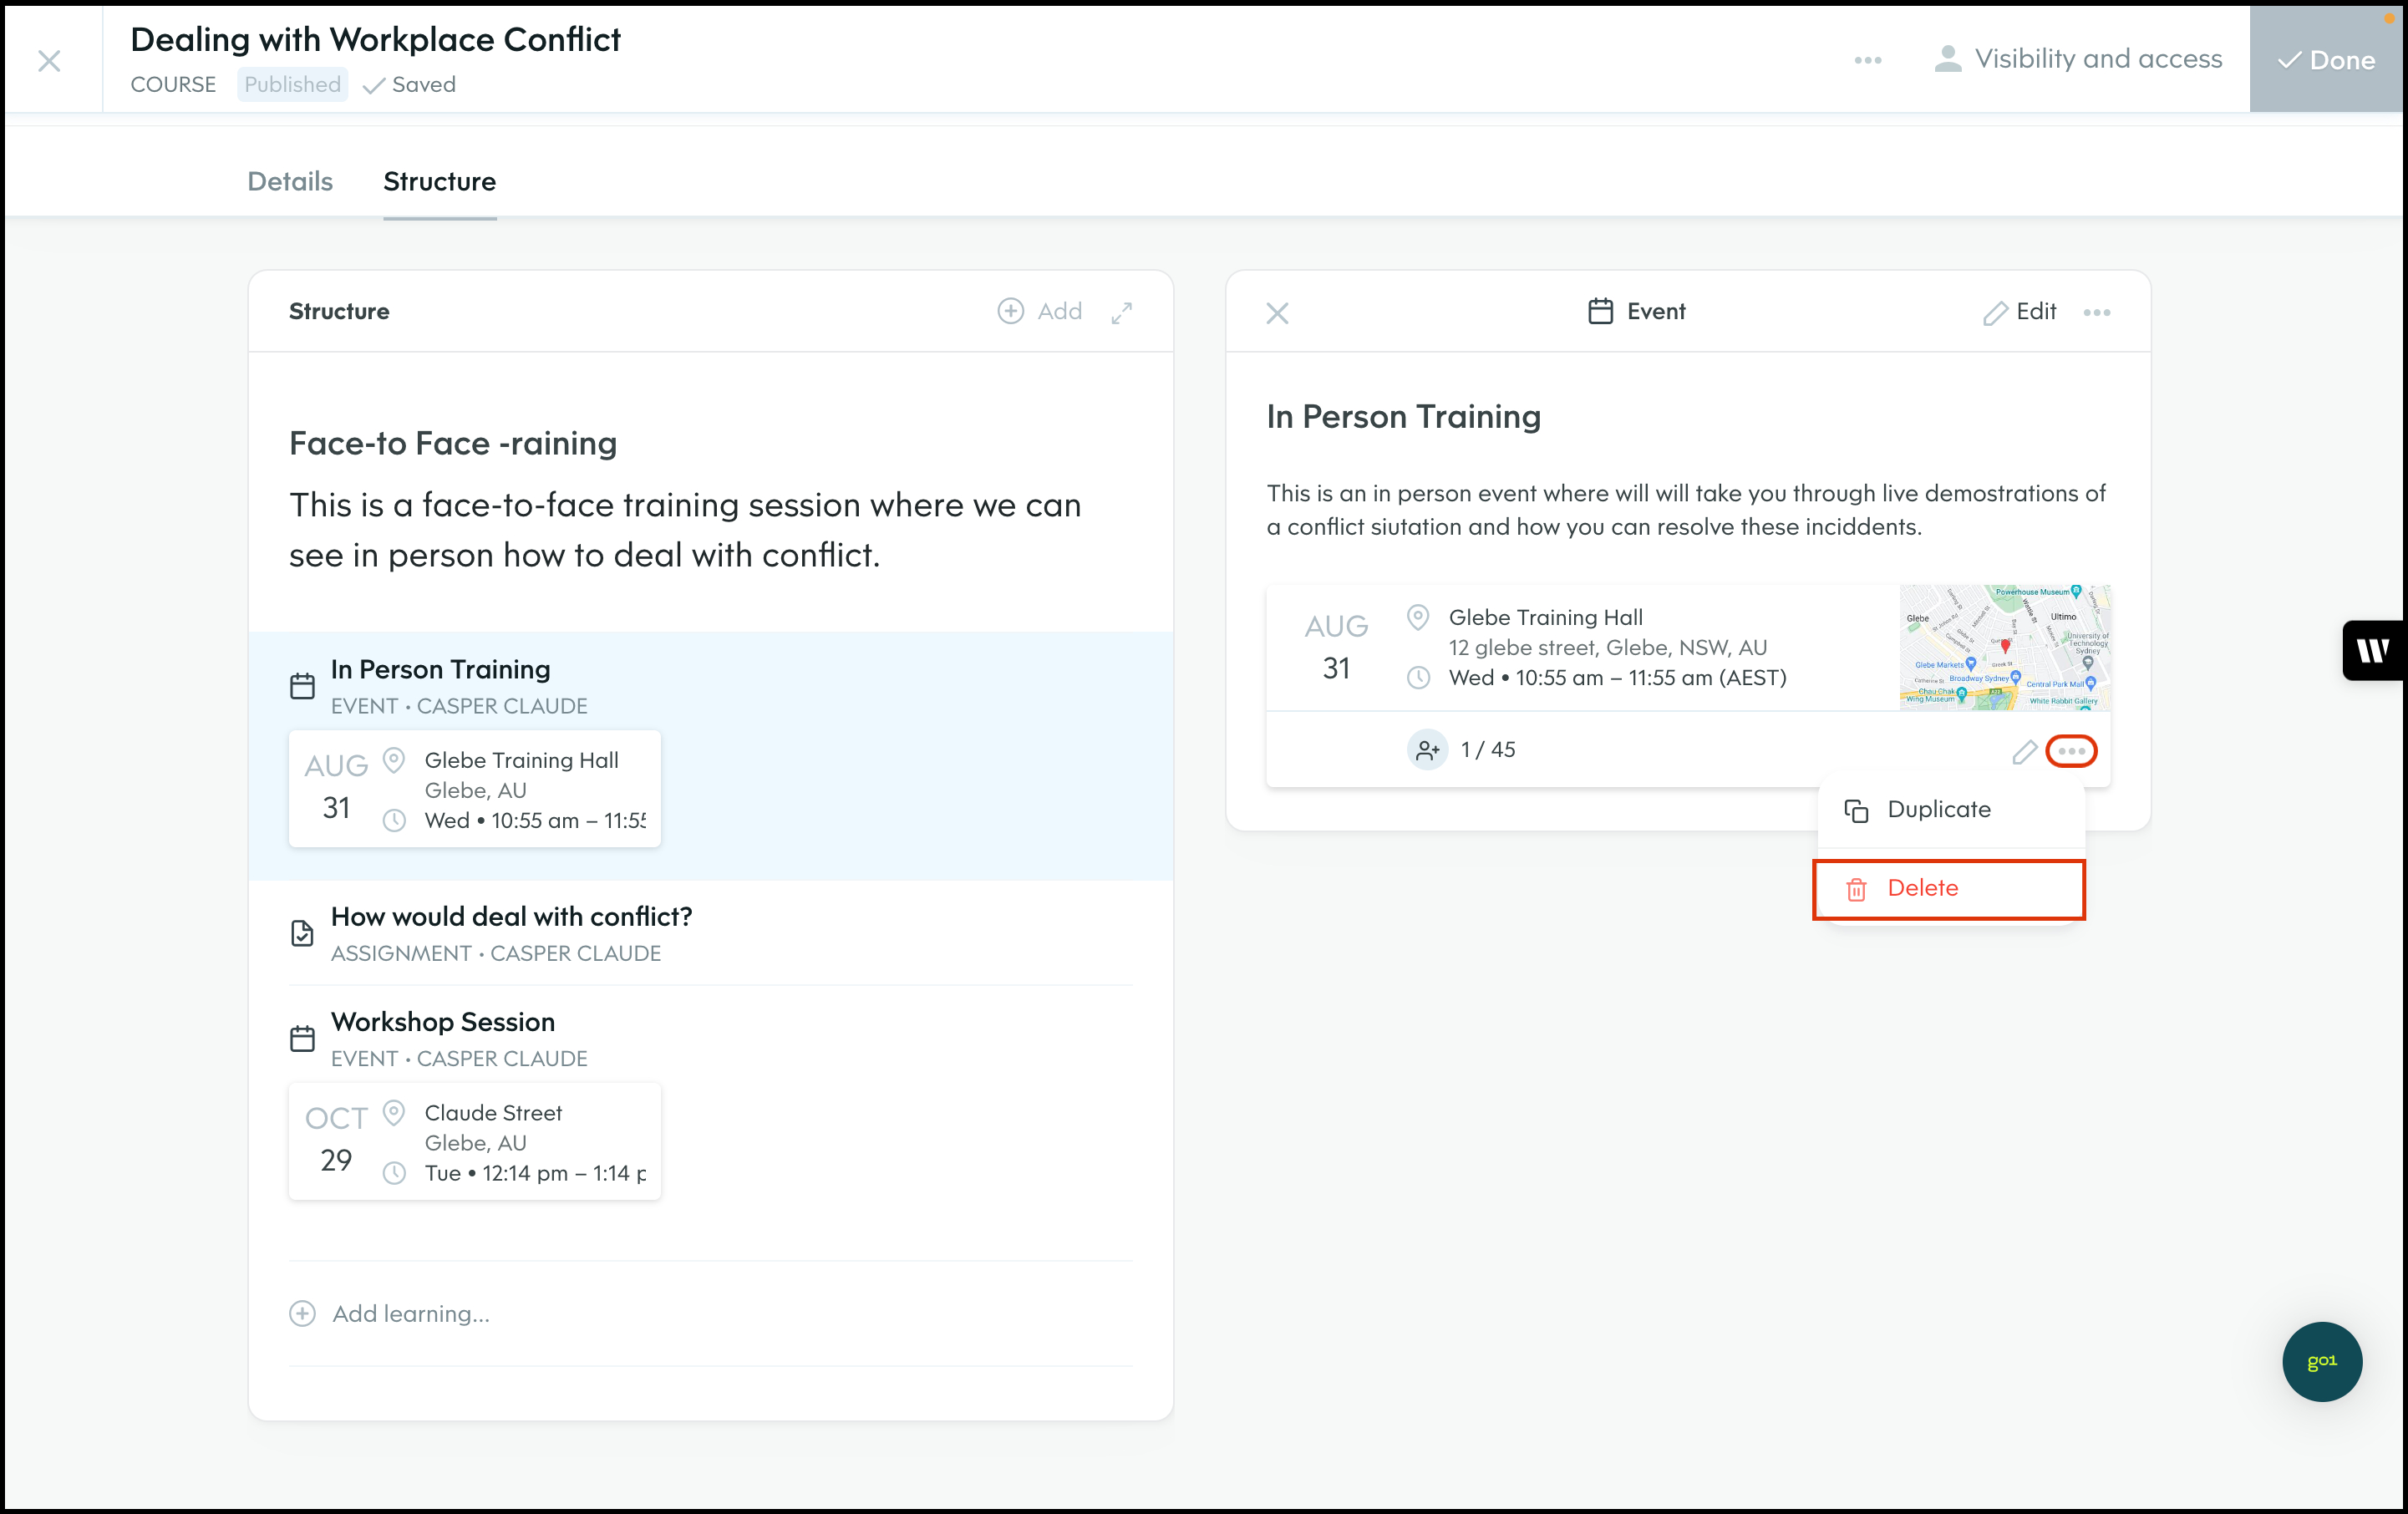2408x1514 pixels.
Task: Click the 12 glebe street address line
Action: (1607, 648)
